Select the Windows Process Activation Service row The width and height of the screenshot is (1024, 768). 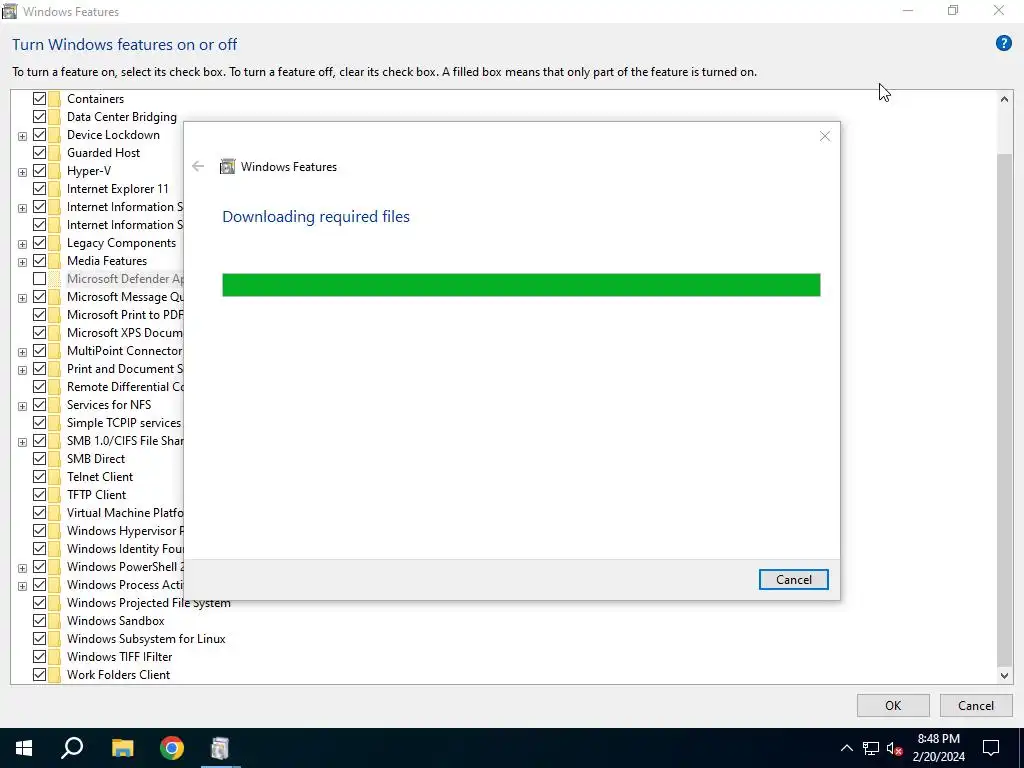pos(125,585)
